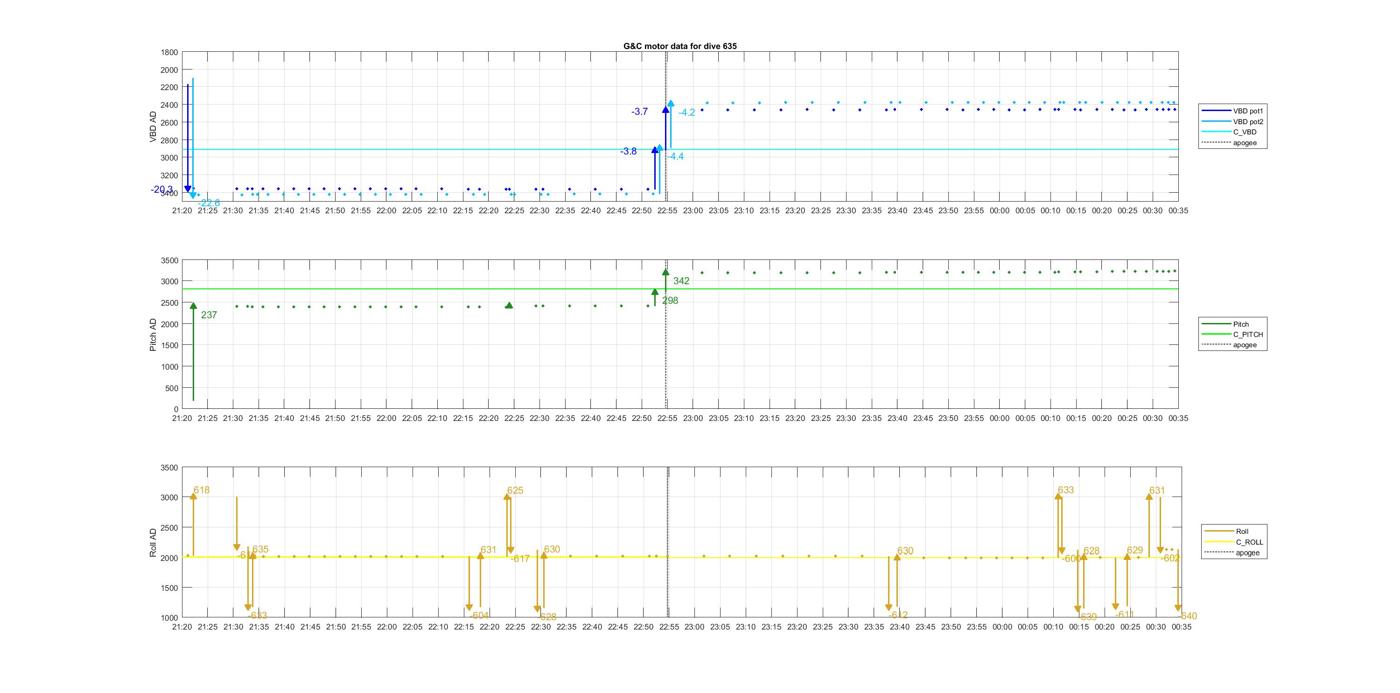Click the '3500' tick on Pitch y-axis
The height and width of the screenshot is (693, 1400).
pyautogui.click(x=170, y=260)
